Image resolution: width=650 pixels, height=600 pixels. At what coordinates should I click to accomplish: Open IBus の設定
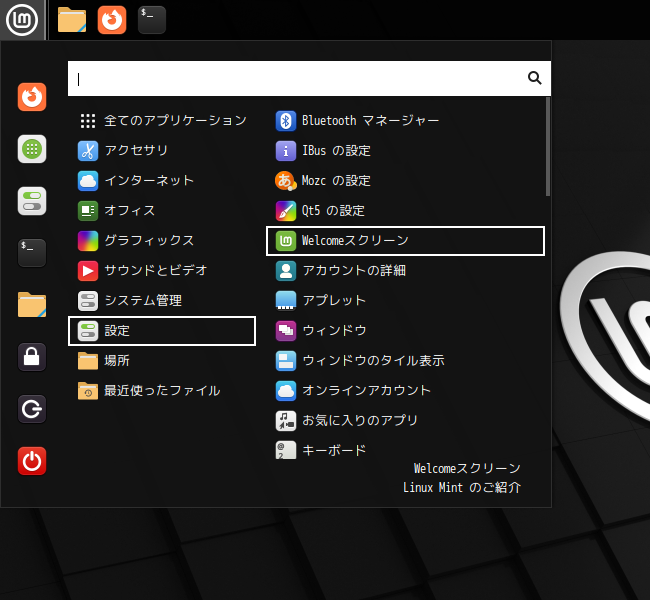click(x=405, y=151)
